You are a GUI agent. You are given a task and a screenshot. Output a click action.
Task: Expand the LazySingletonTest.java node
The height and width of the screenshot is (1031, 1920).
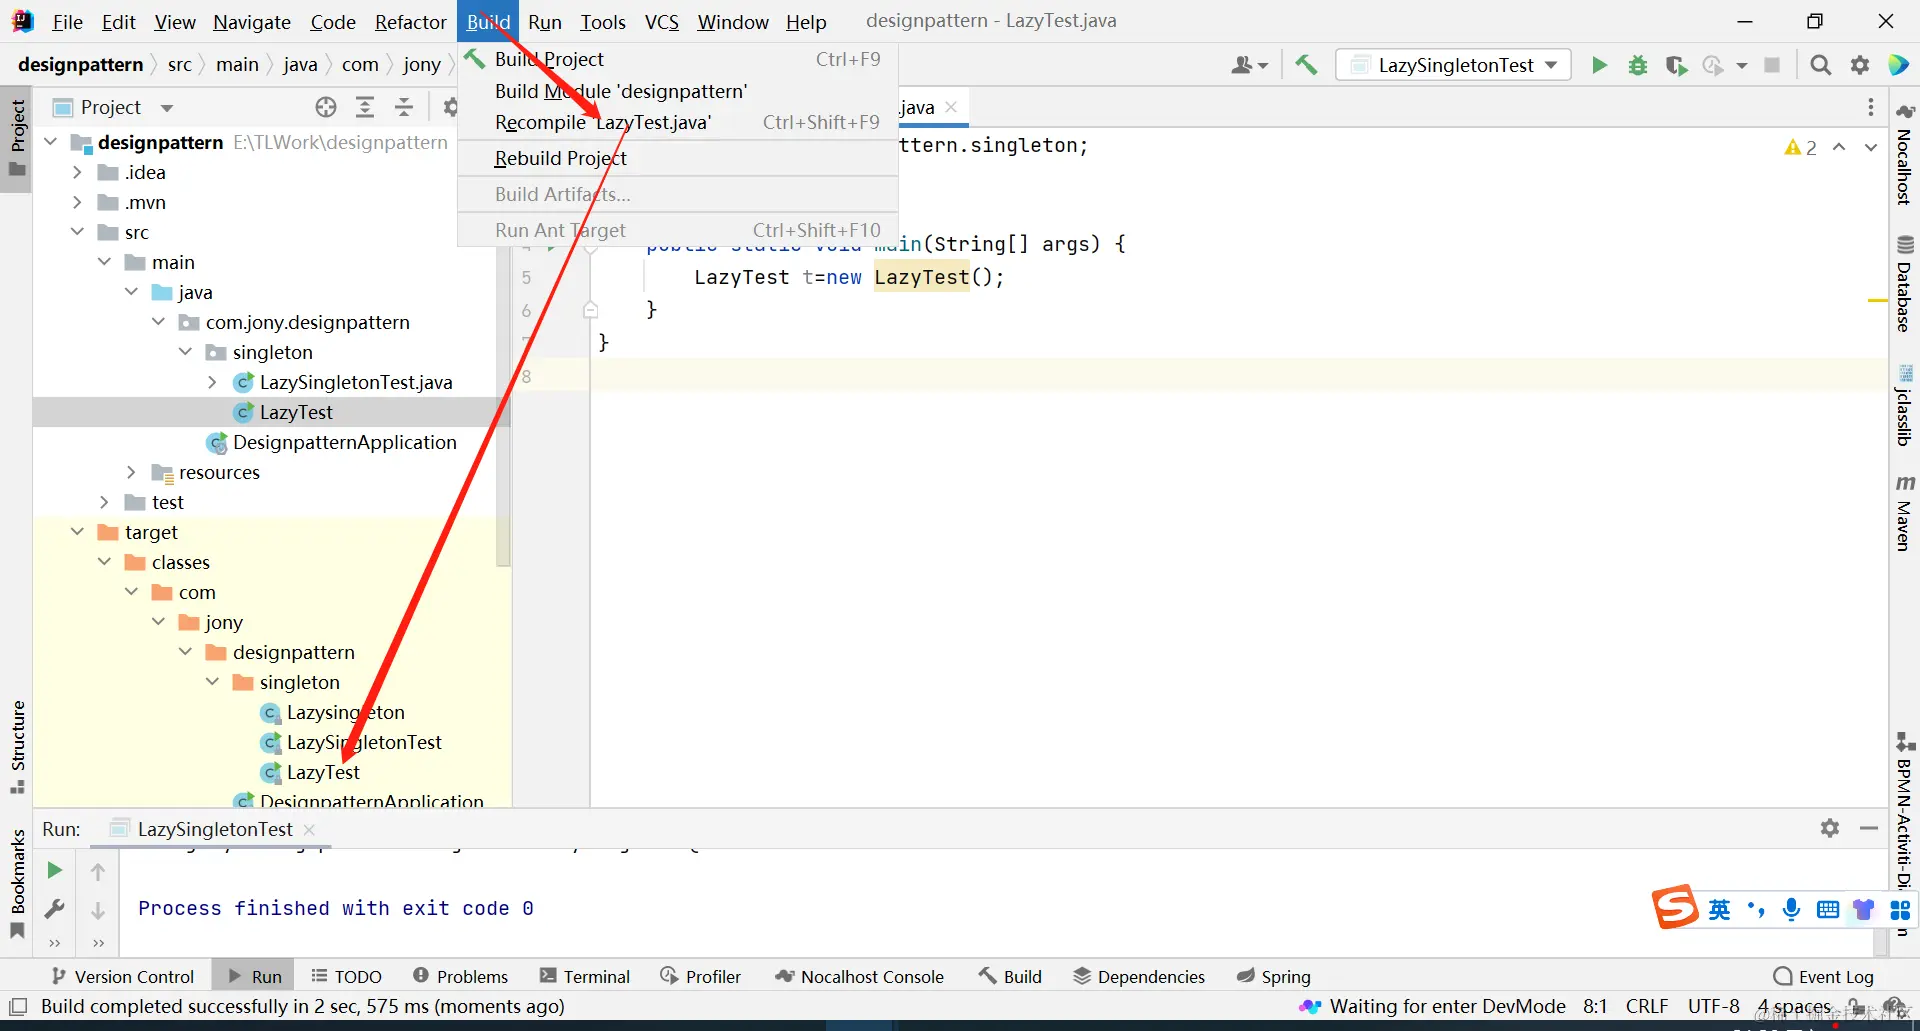click(212, 382)
